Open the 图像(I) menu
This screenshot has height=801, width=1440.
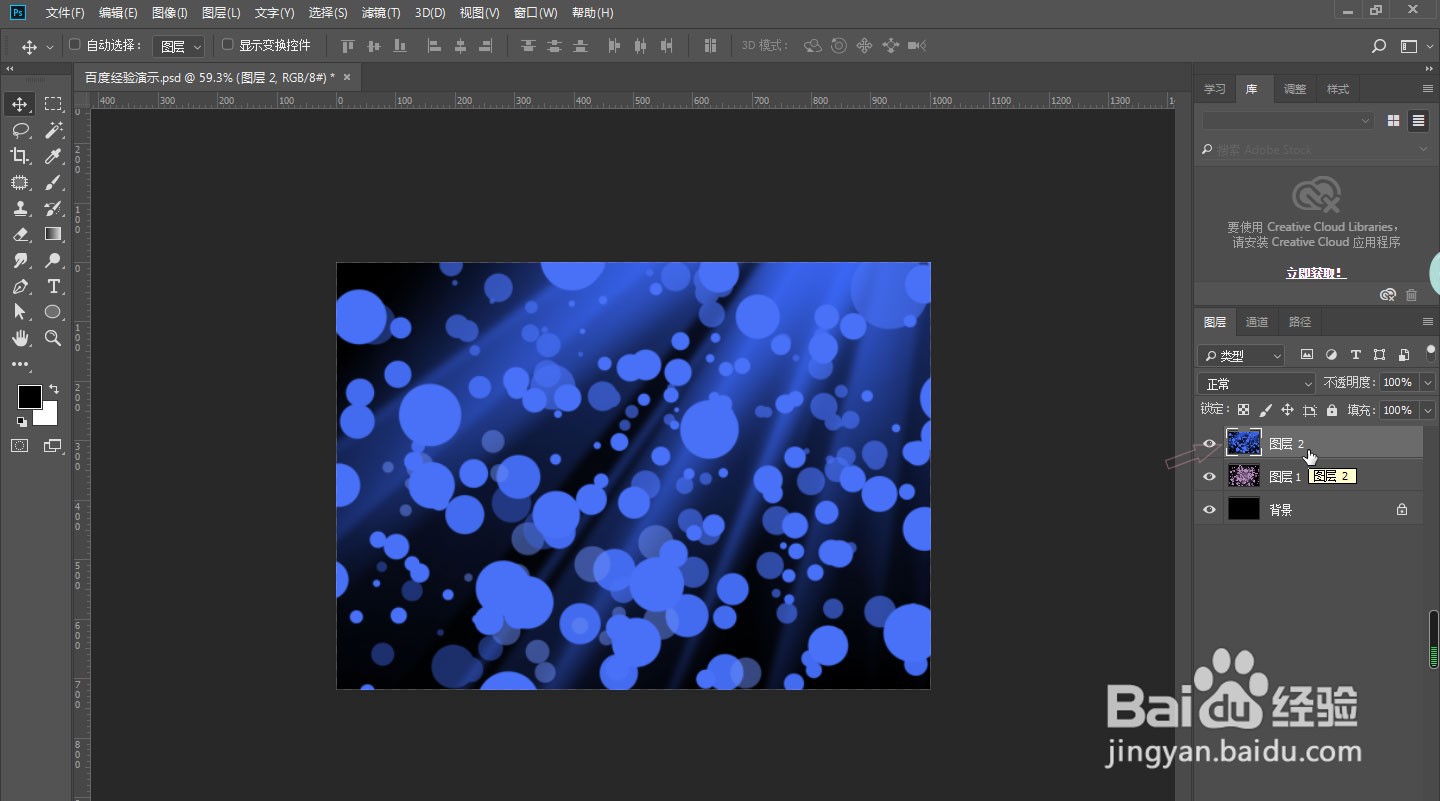pyautogui.click(x=170, y=13)
